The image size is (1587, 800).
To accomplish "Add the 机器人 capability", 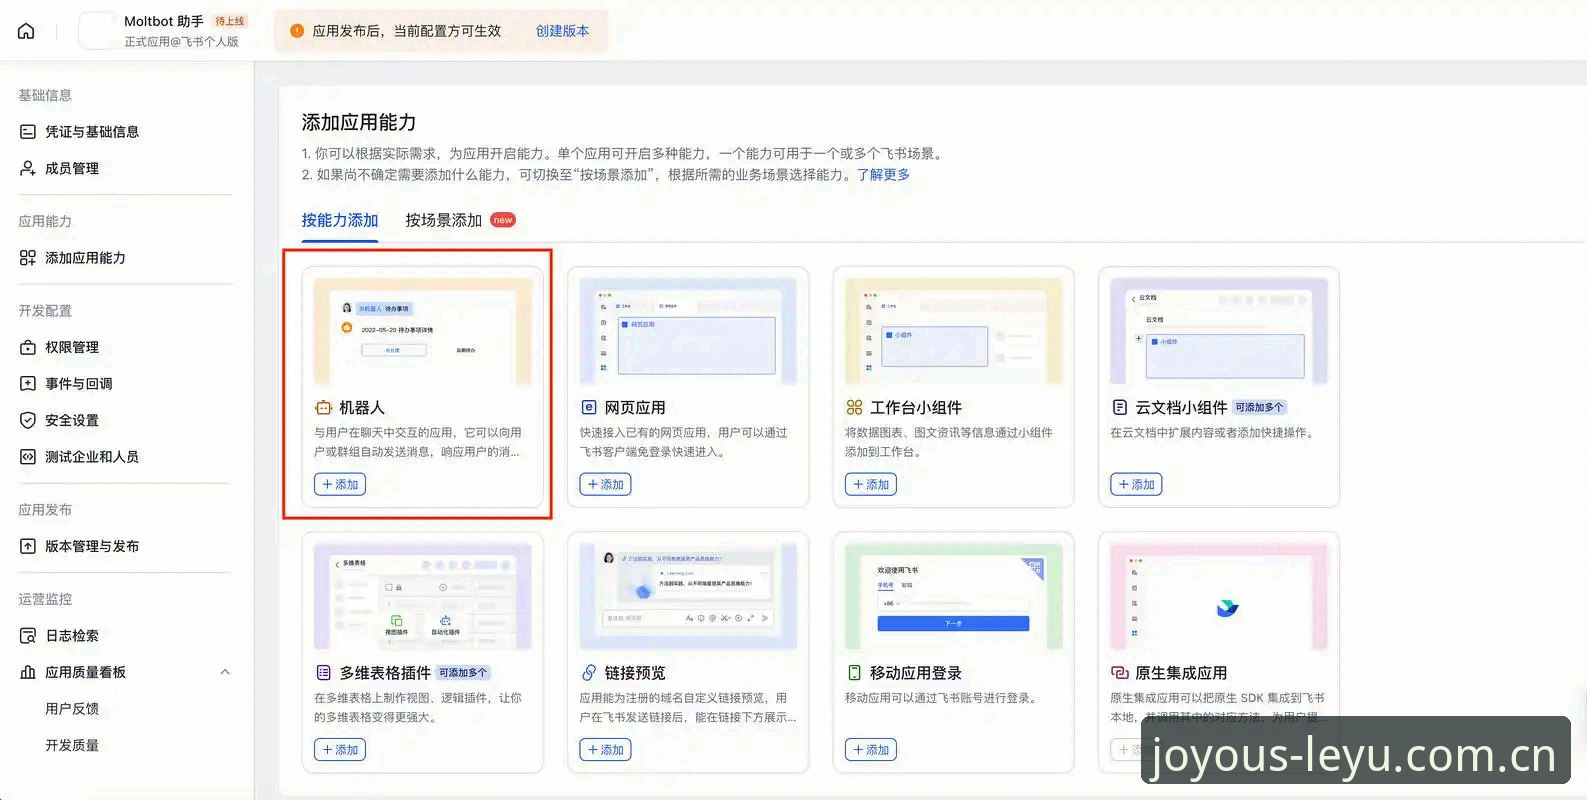I will coord(340,484).
